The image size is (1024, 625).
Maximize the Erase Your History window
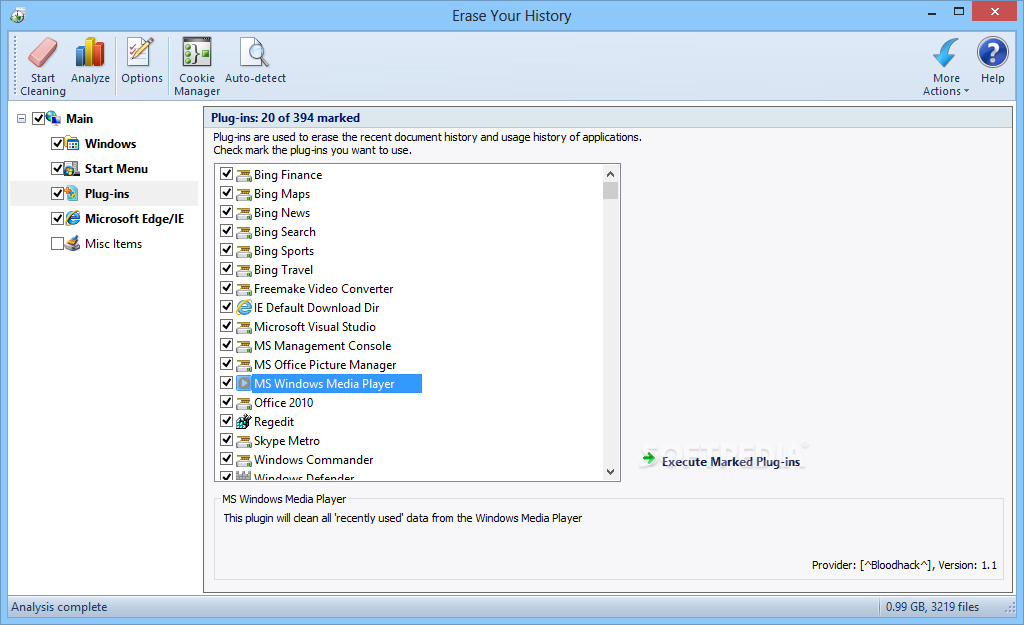point(959,12)
